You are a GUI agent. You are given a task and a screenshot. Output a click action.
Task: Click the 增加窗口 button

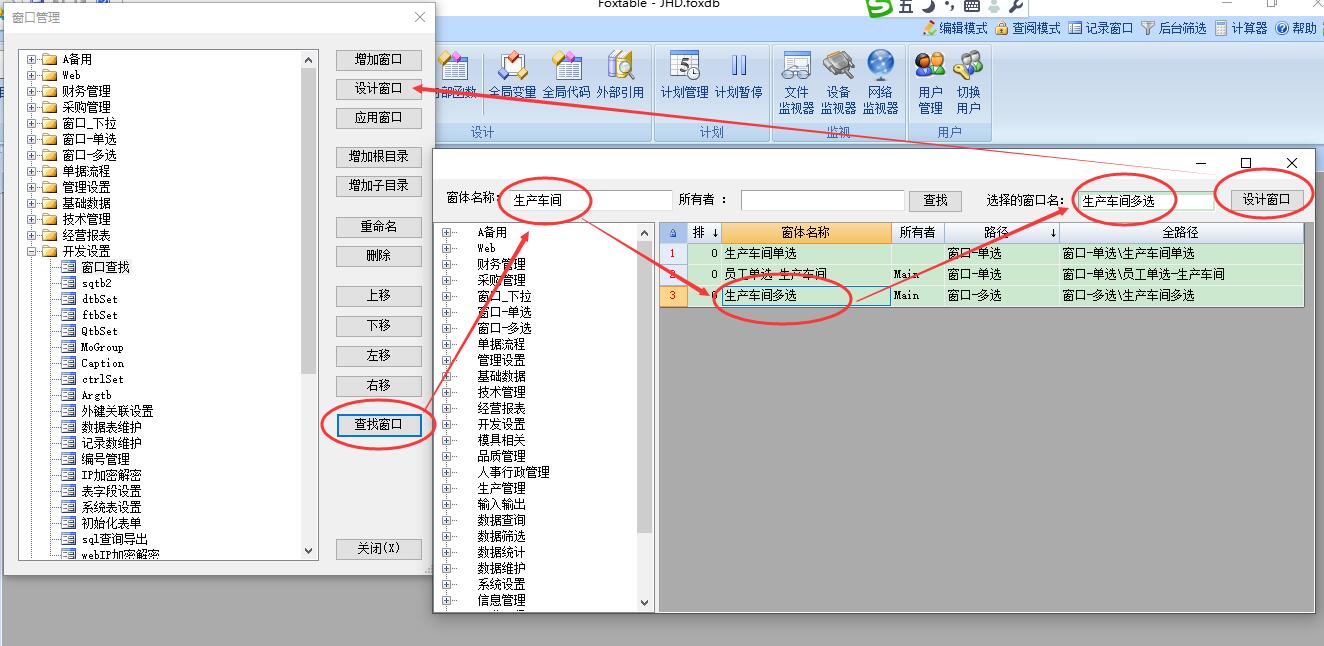(x=378, y=60)
